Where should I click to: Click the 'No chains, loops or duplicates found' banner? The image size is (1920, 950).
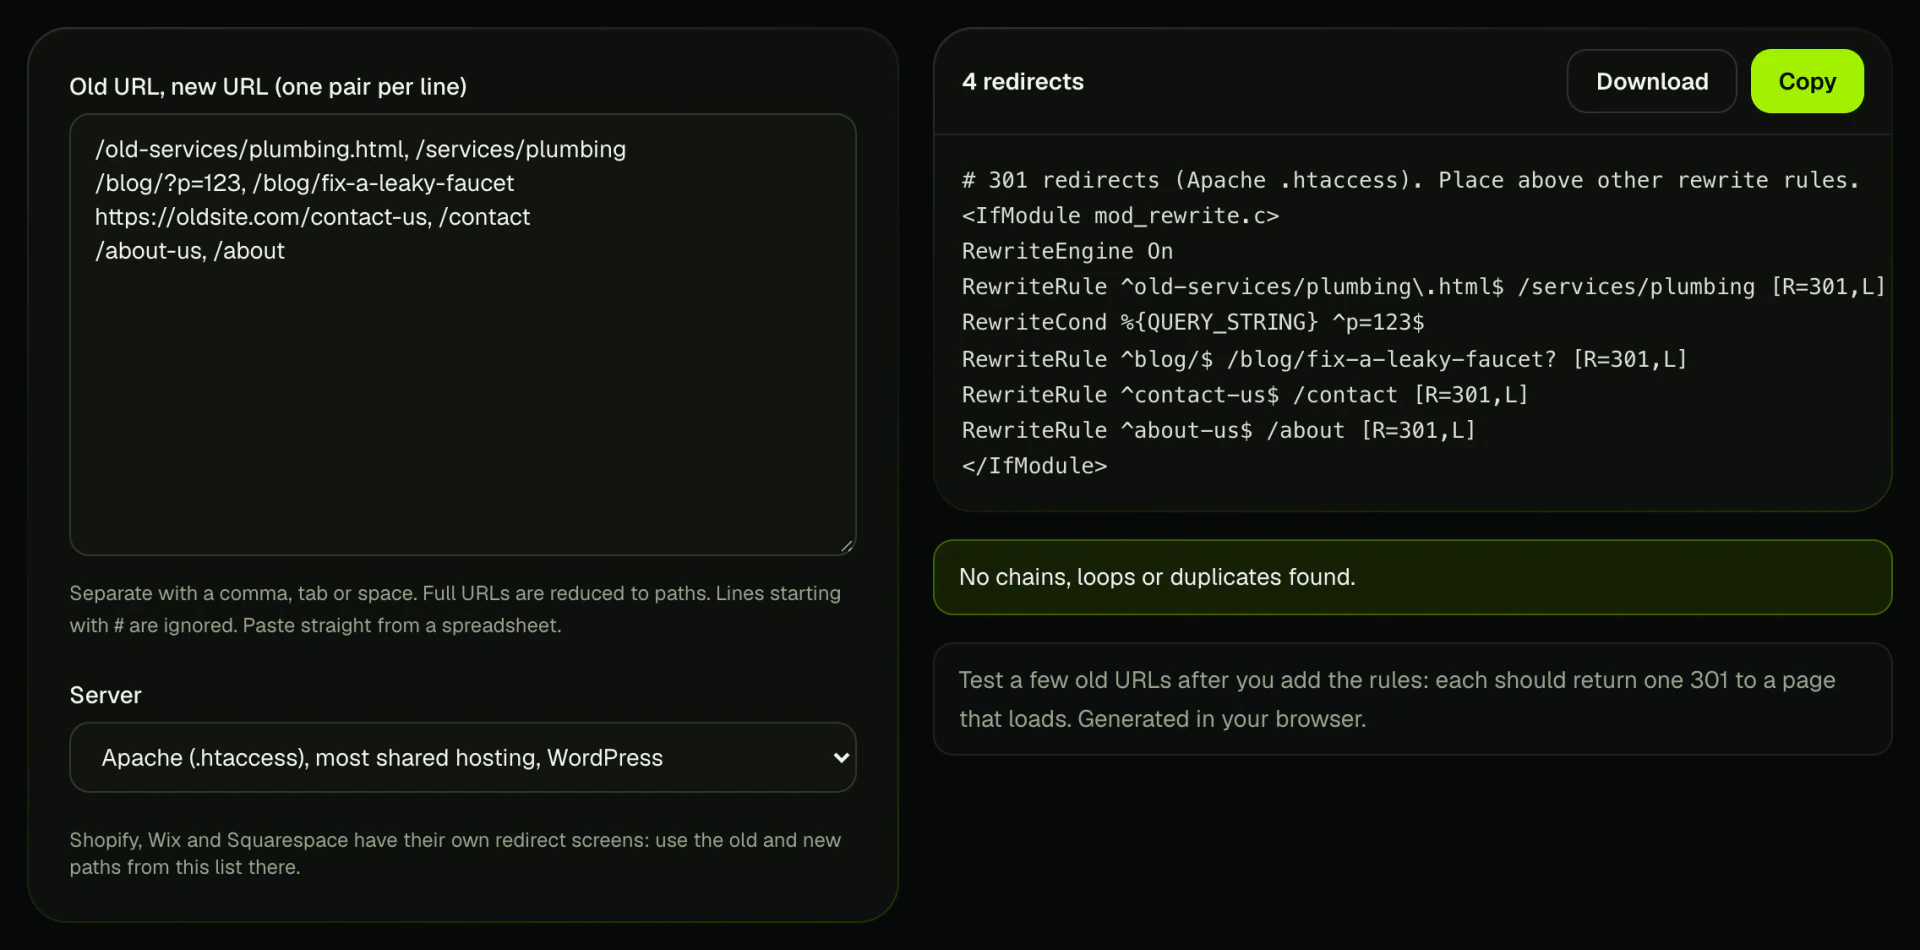[1412, 577]
